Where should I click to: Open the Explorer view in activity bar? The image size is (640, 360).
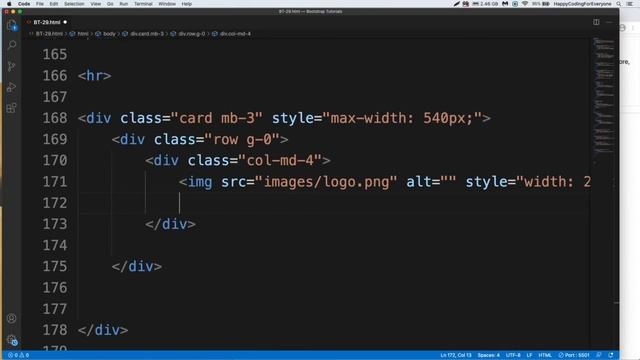[12, 25]
